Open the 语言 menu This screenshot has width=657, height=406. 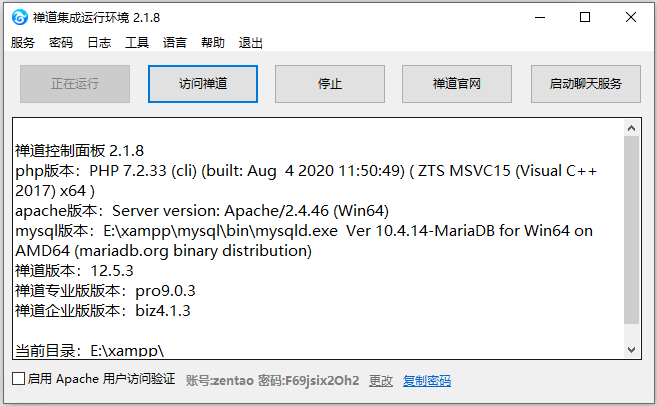coord(175,43)
